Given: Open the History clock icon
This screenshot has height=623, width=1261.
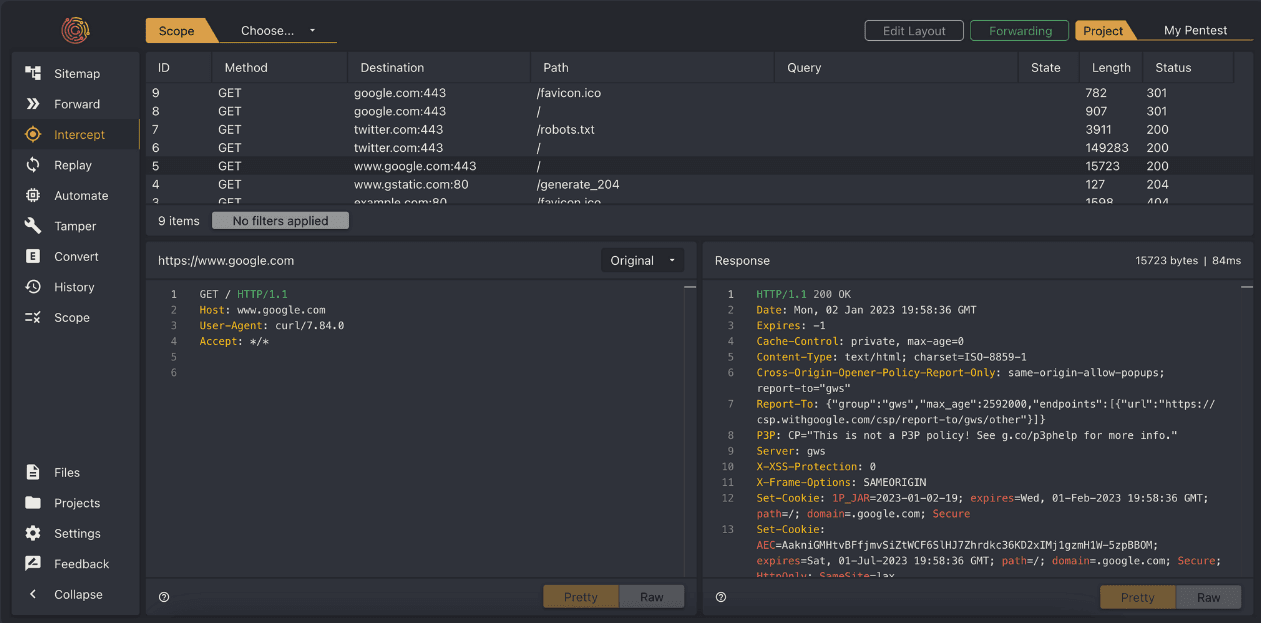Looking at the screenshot, I should click(x=33, y=287).
